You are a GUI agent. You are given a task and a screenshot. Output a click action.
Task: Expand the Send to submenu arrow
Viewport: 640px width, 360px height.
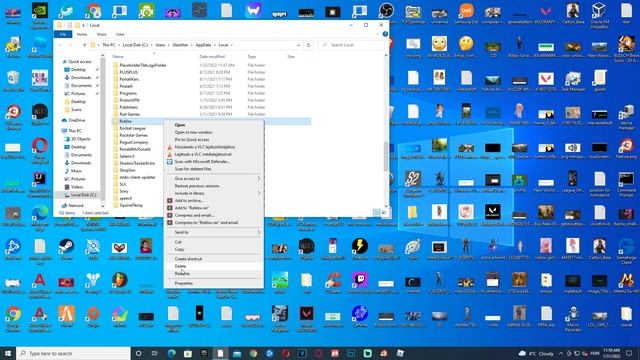pos(259,232)
